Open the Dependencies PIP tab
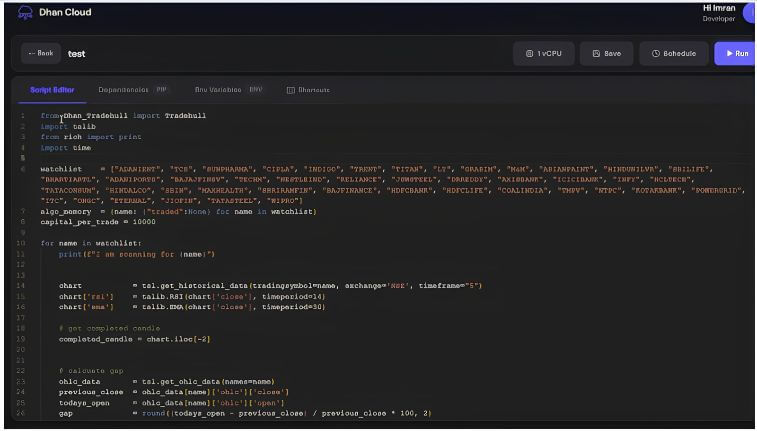 [133, 90]
